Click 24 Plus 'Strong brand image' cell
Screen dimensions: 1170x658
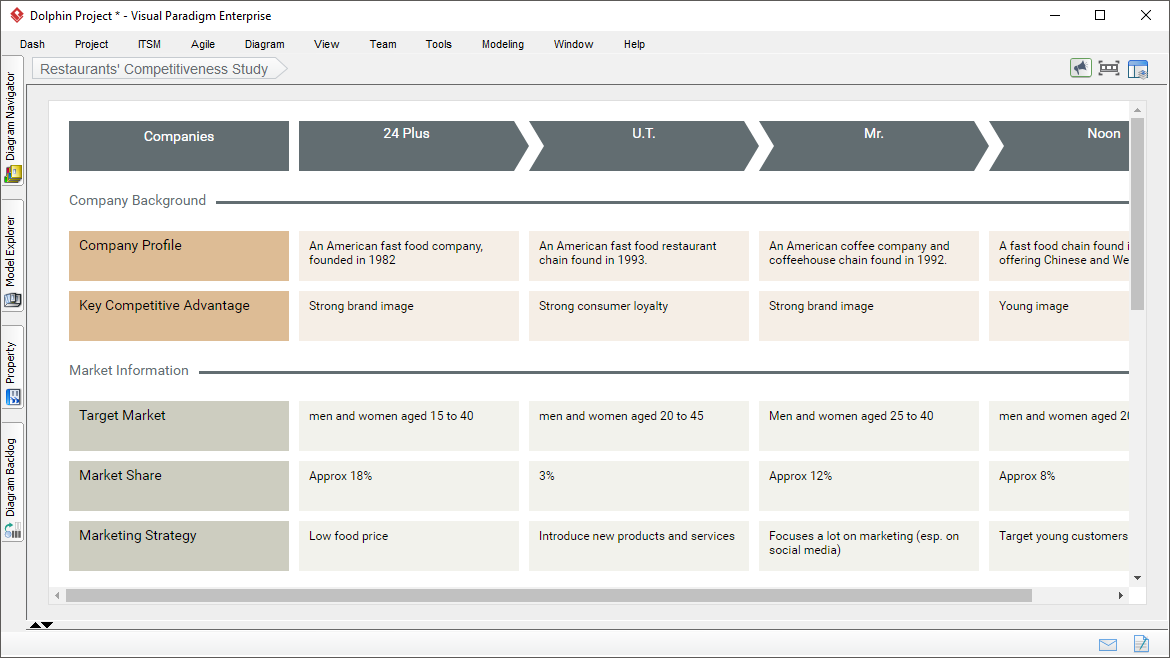pyautogui.click(x=409, y=316)
